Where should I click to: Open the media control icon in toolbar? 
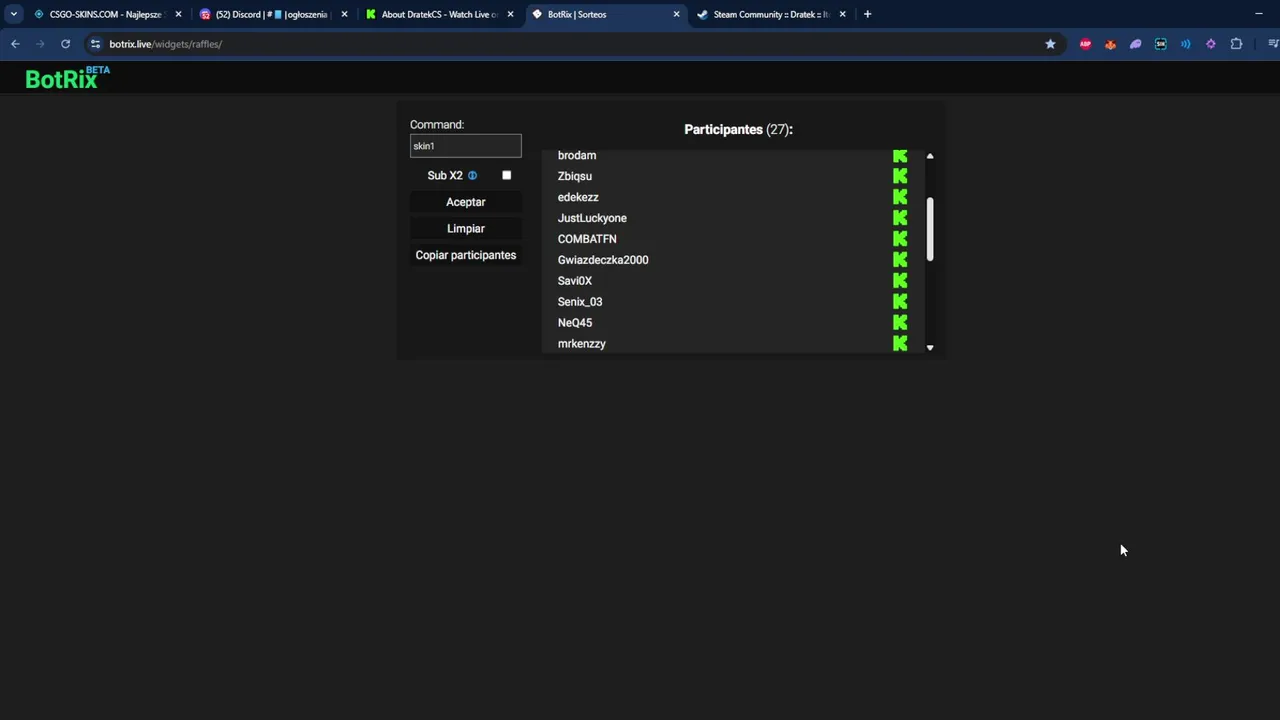coord(1272,44)
